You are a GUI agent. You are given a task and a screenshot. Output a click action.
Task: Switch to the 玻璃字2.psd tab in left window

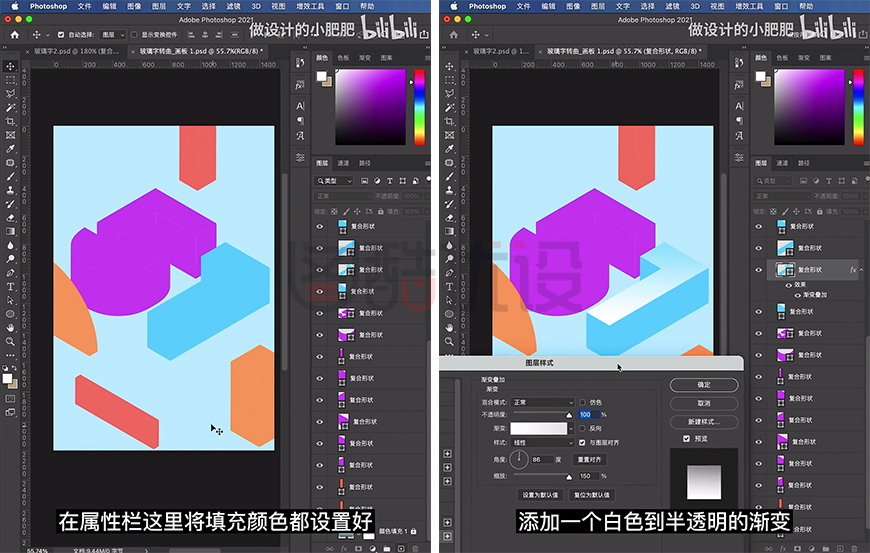click(76, 51)
